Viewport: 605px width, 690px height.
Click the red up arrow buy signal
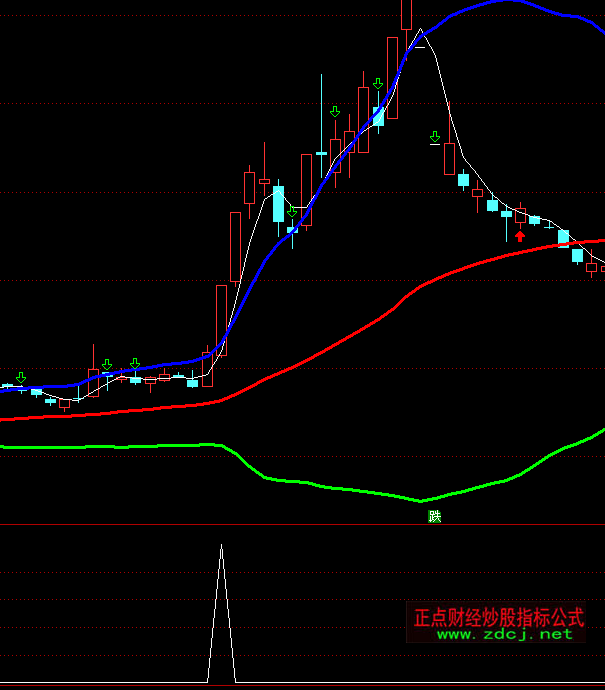click(520, 236)
